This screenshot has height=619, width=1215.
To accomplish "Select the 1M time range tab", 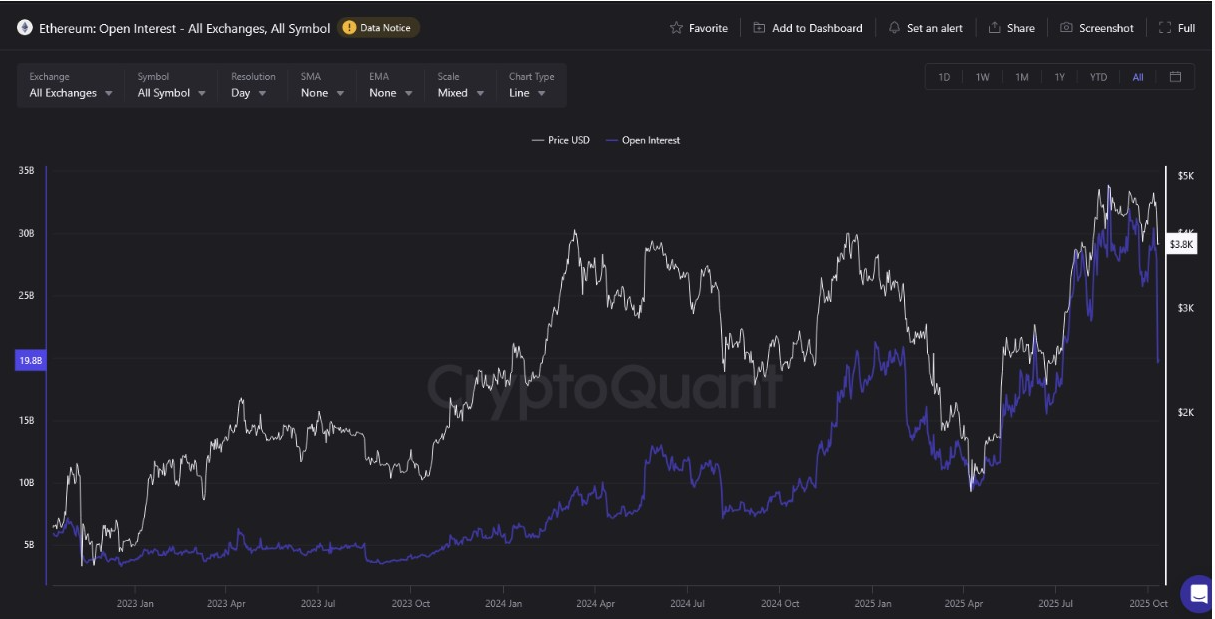I will click(1021, 77).
